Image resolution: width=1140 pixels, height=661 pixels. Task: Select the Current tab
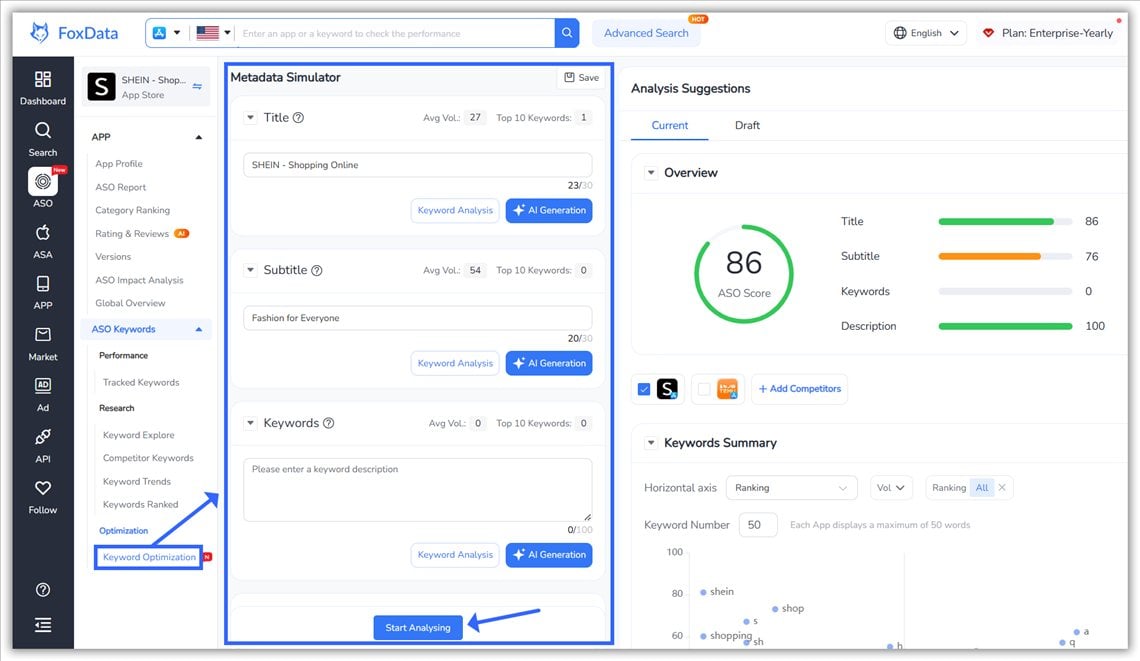tap(670, 125)
